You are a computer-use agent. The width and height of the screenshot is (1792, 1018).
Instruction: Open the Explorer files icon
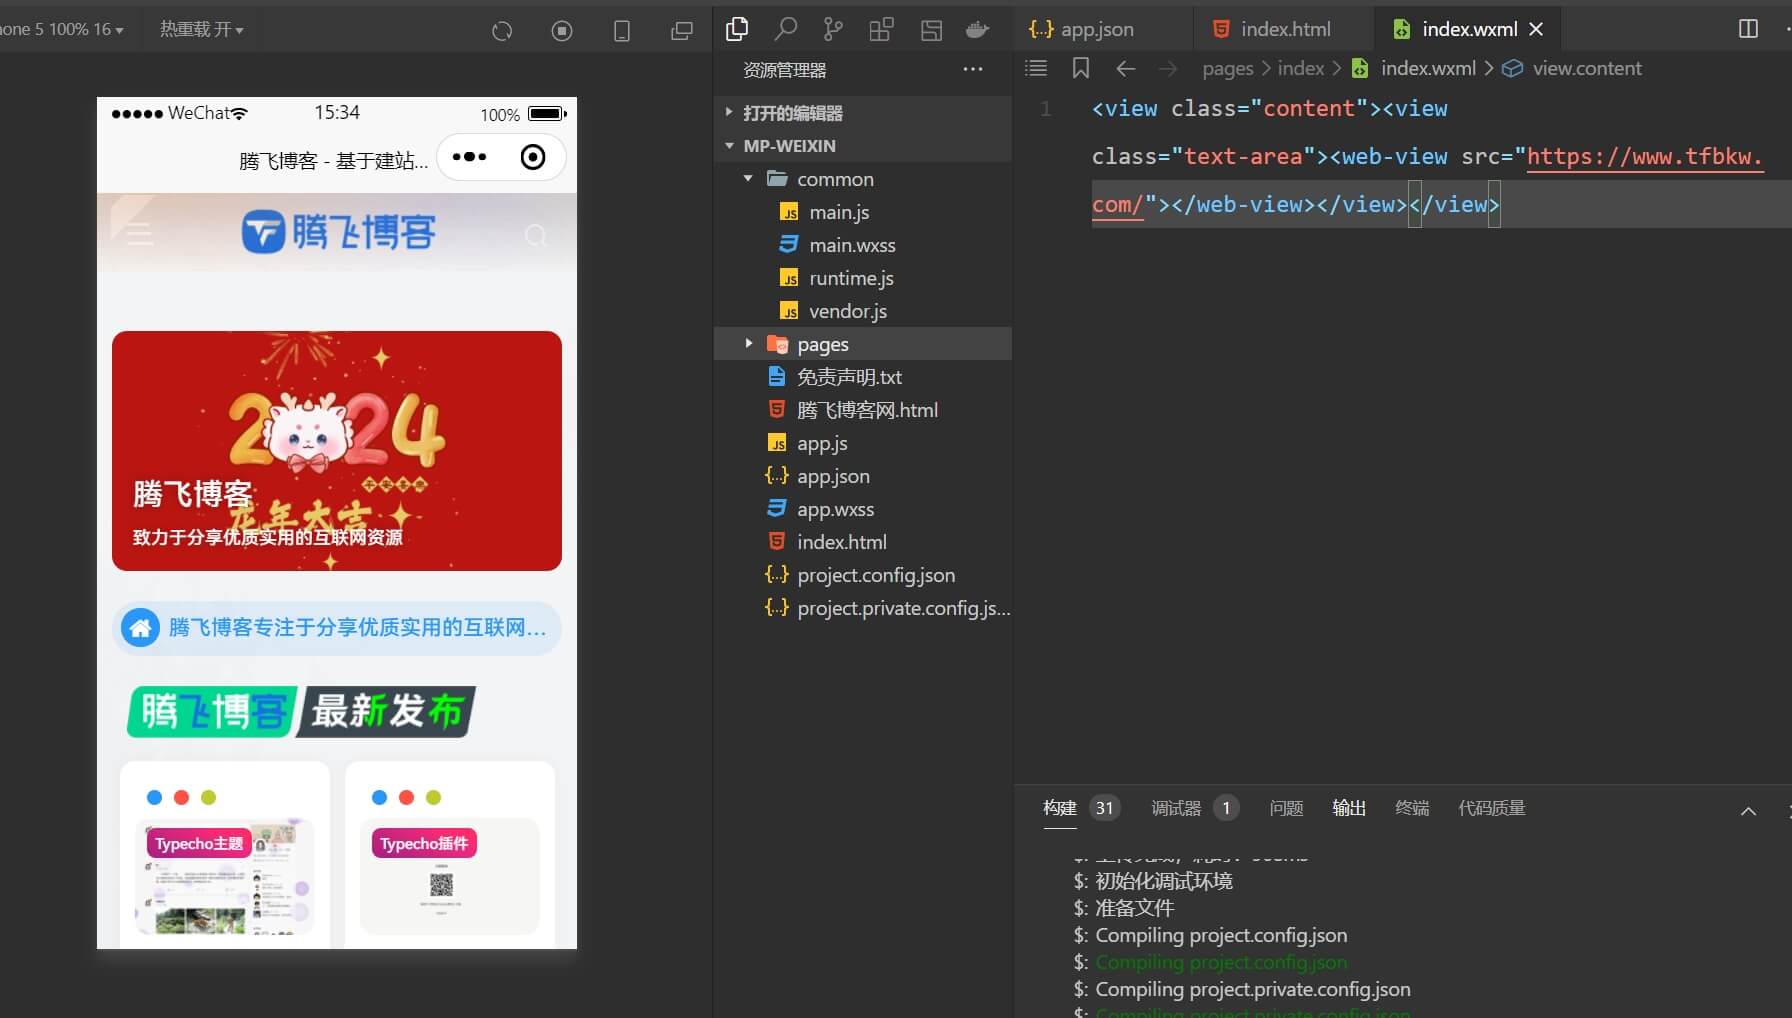(x=737, y=30)
